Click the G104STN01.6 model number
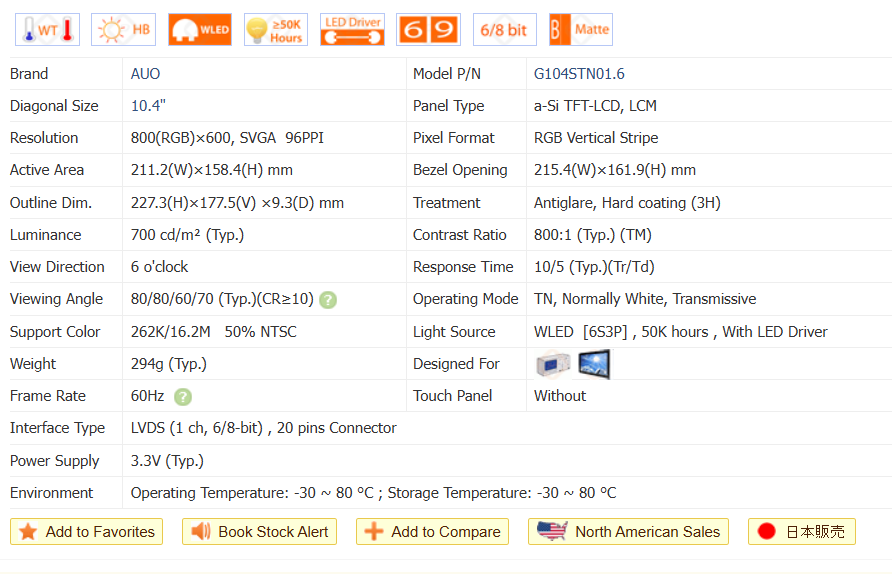The height and width of the screenshot is (574, 892). (x=579, y=74)
